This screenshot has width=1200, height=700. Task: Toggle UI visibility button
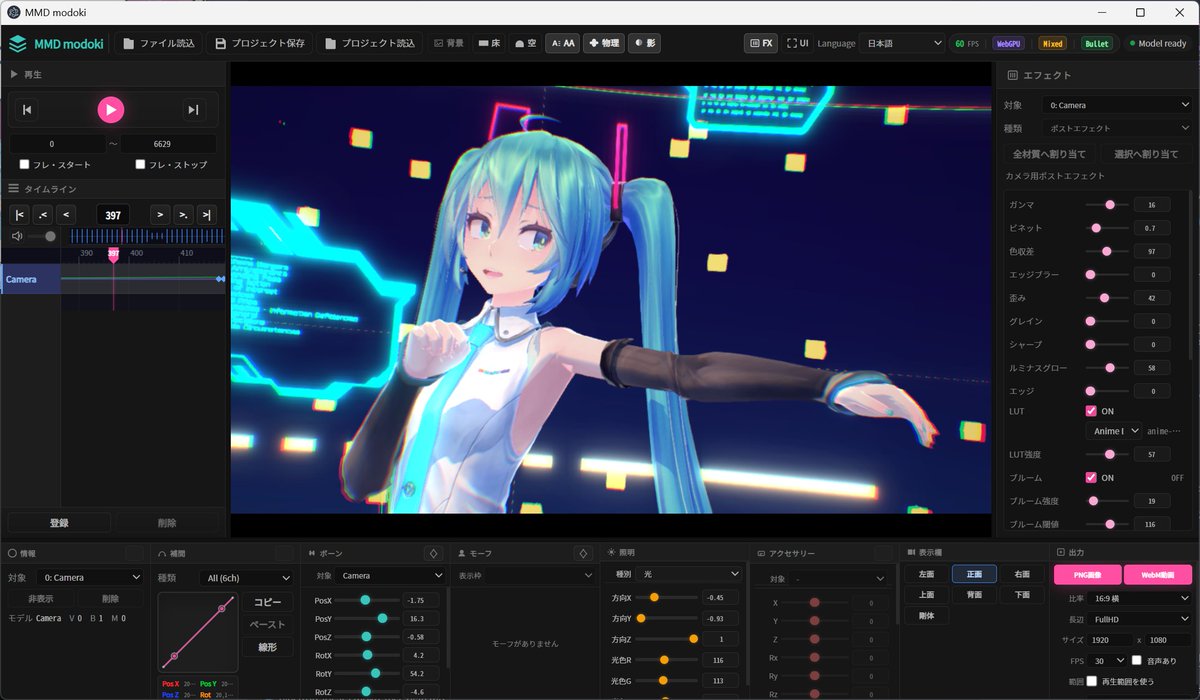tap(798, 44)
